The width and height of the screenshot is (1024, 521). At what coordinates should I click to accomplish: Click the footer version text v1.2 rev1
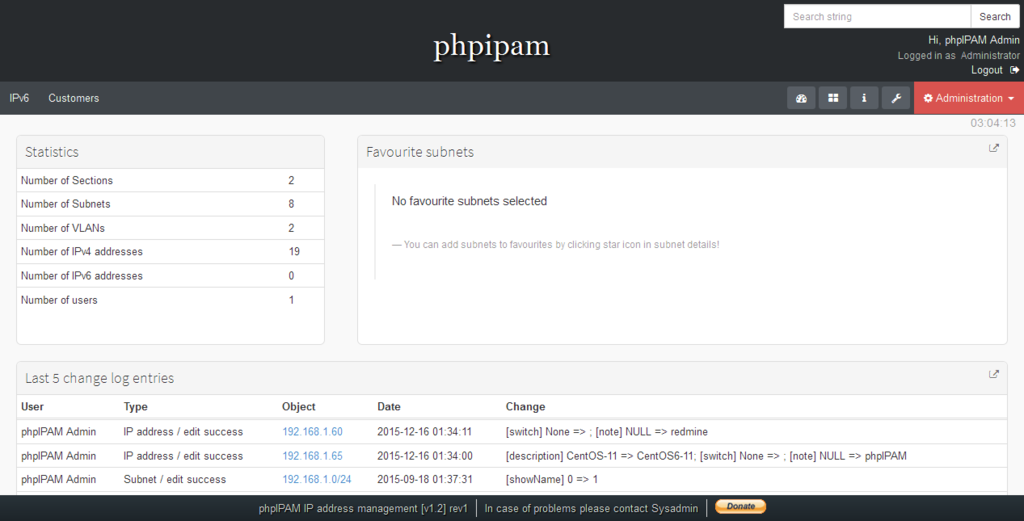tap(363, 508)
